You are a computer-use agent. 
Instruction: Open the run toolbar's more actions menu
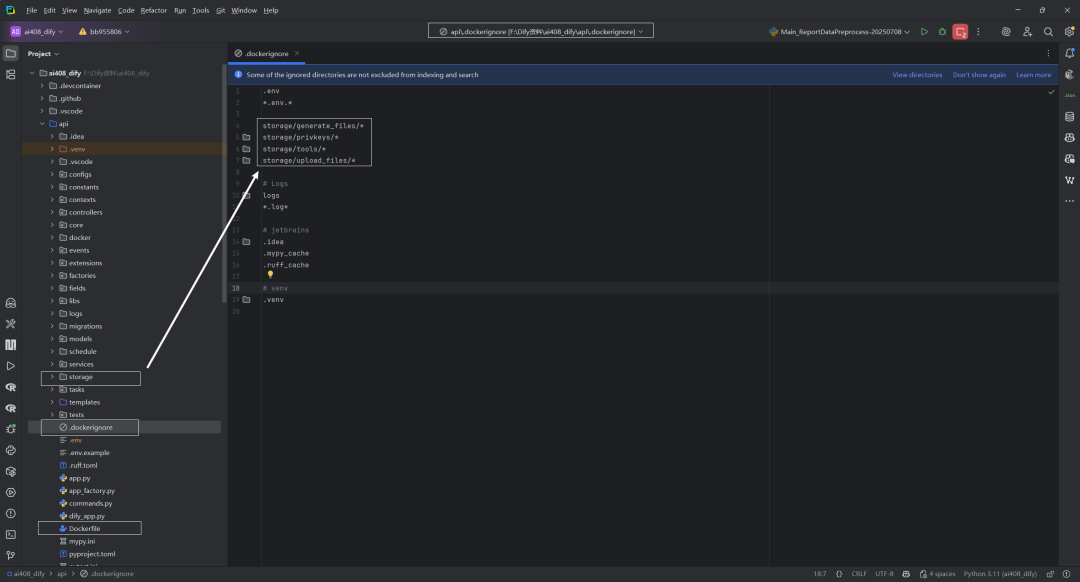978,32
